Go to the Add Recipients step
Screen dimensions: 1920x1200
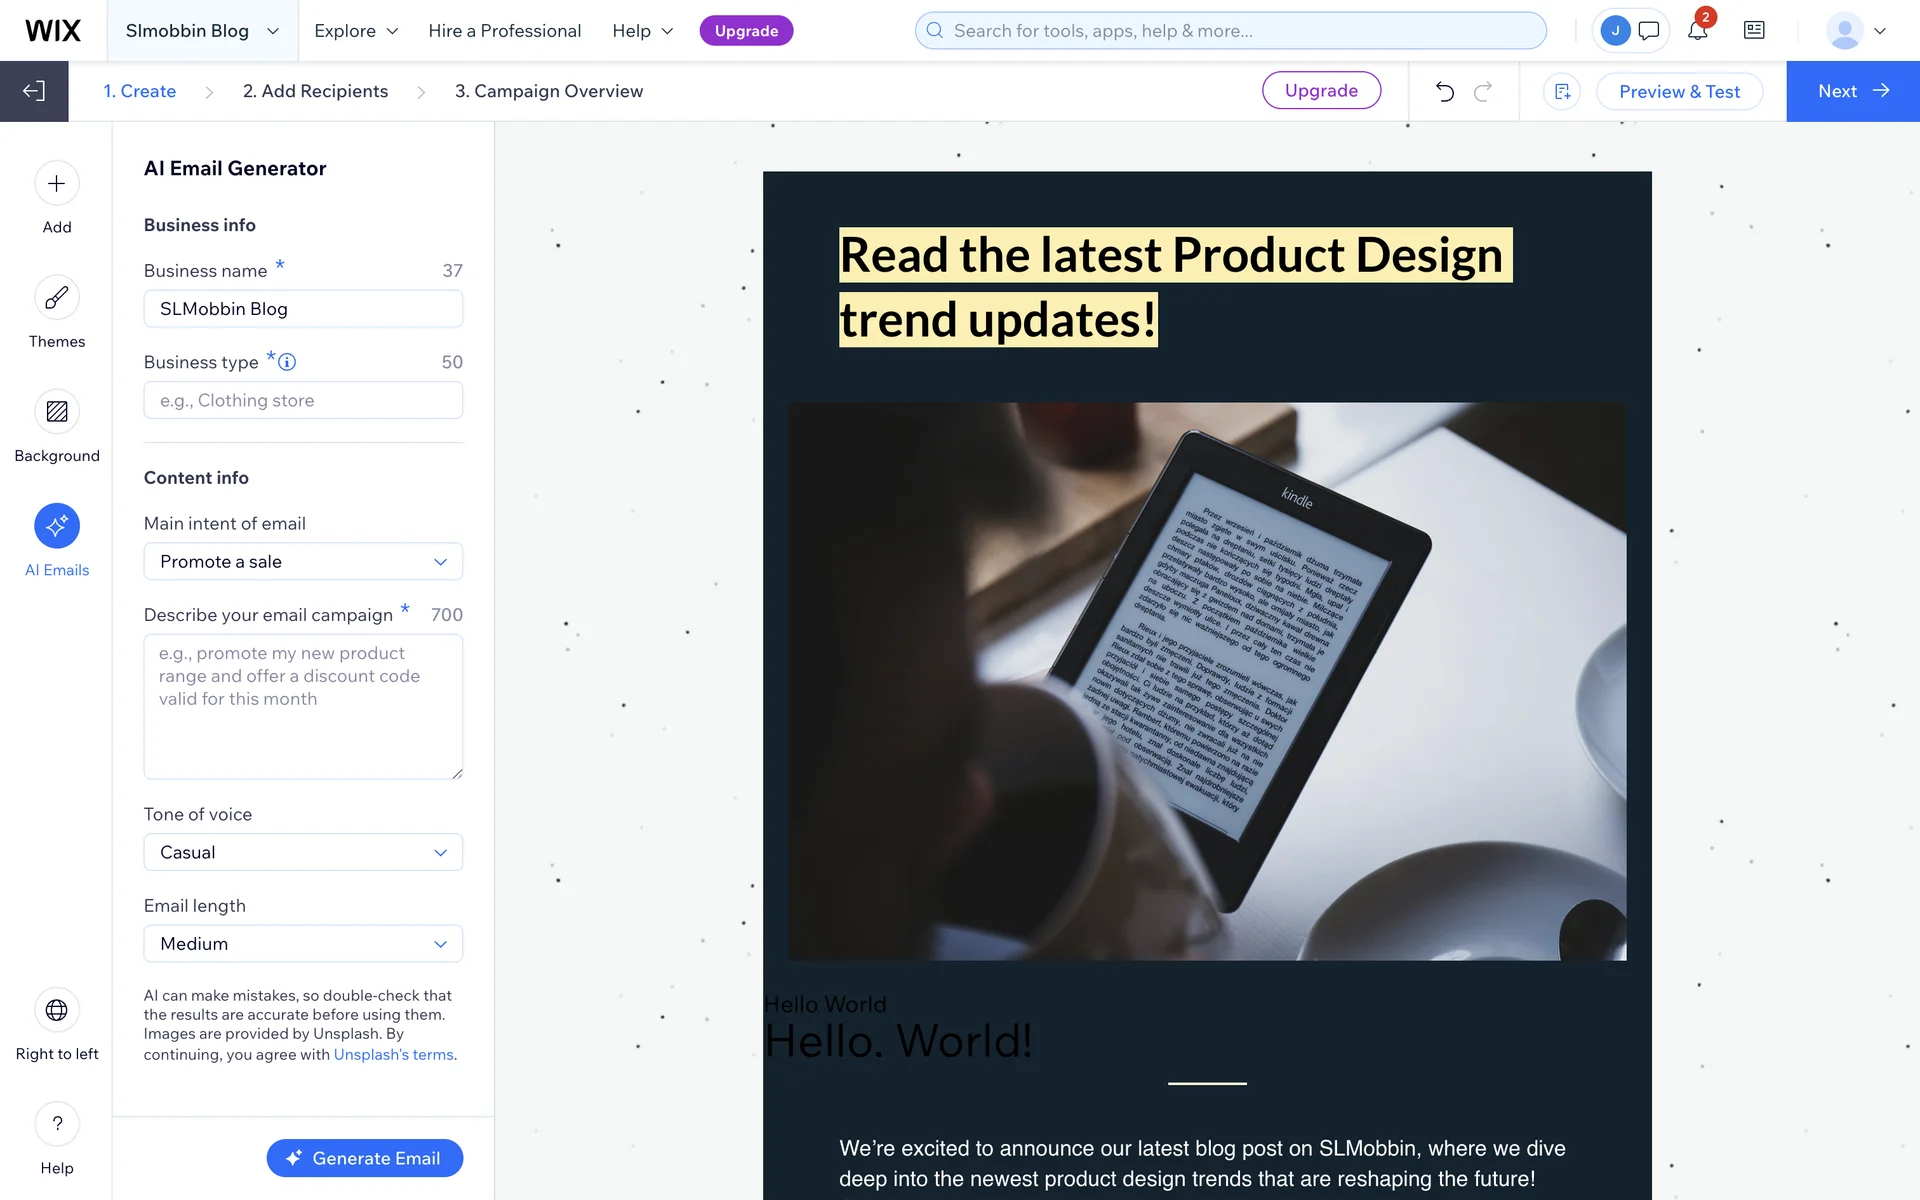[315, 91]
